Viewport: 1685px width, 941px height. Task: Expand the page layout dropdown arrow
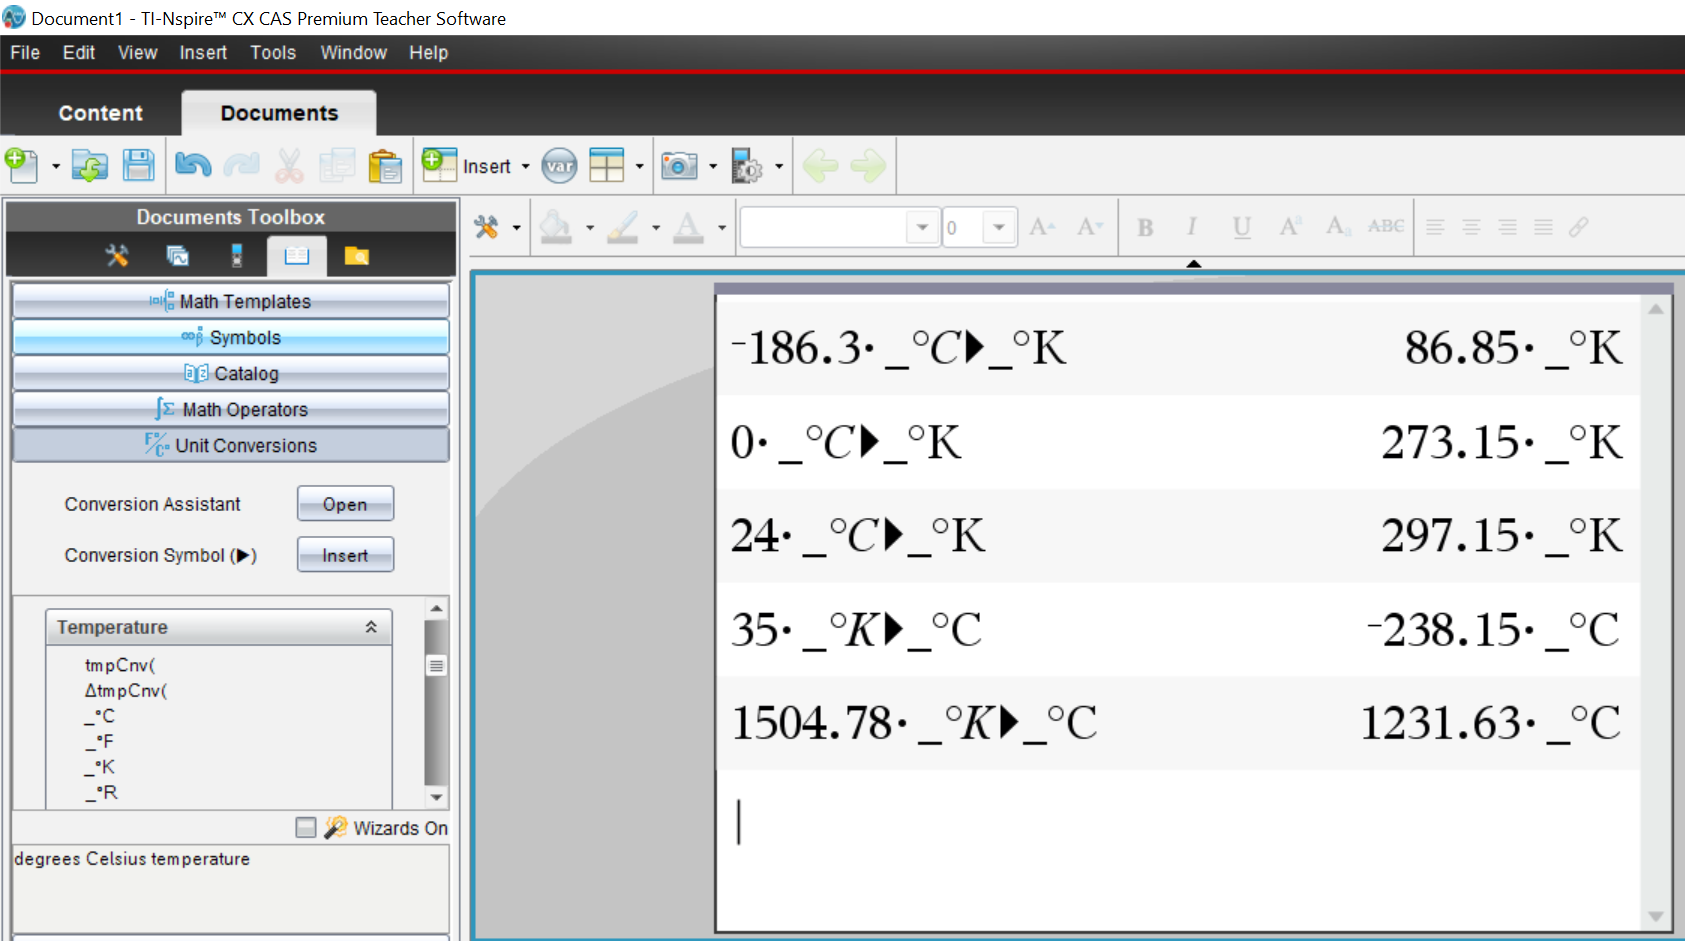pyautogui.click(x=640, y=166)
